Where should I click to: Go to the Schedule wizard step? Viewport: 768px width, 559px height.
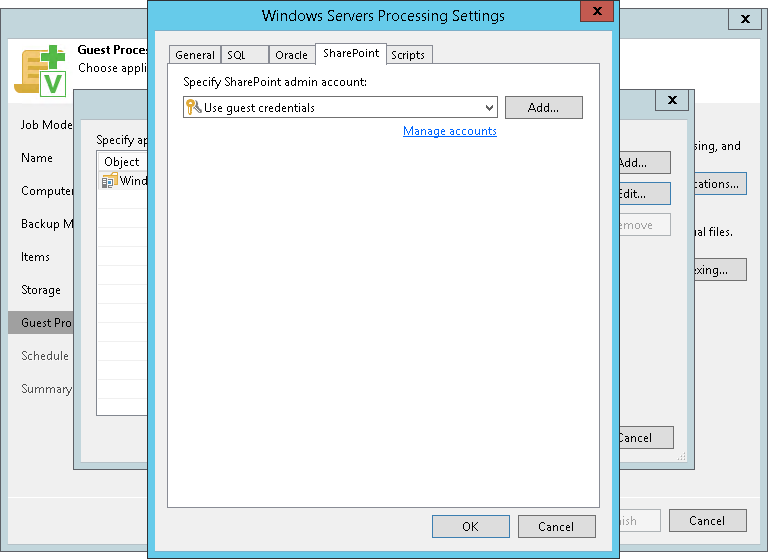tap(45, 356)
